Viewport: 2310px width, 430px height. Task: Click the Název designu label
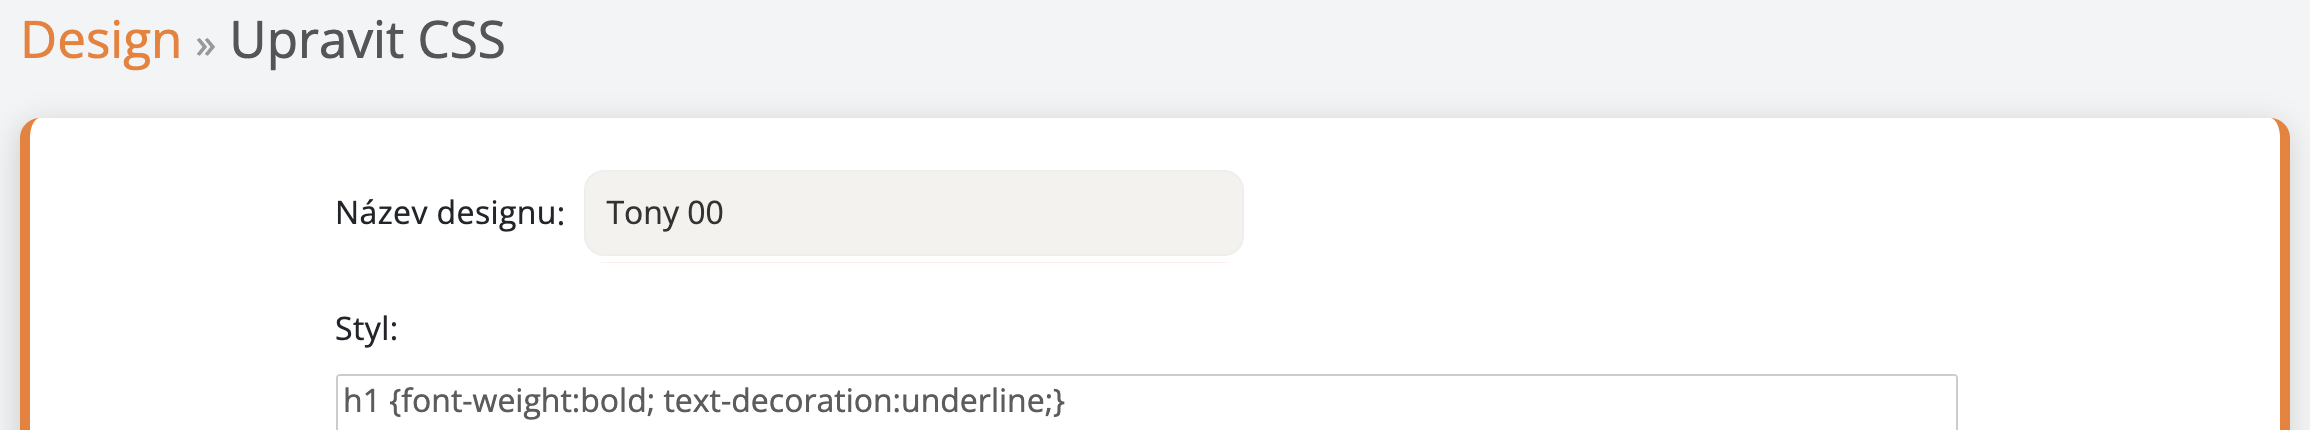[x=449, y=213]
